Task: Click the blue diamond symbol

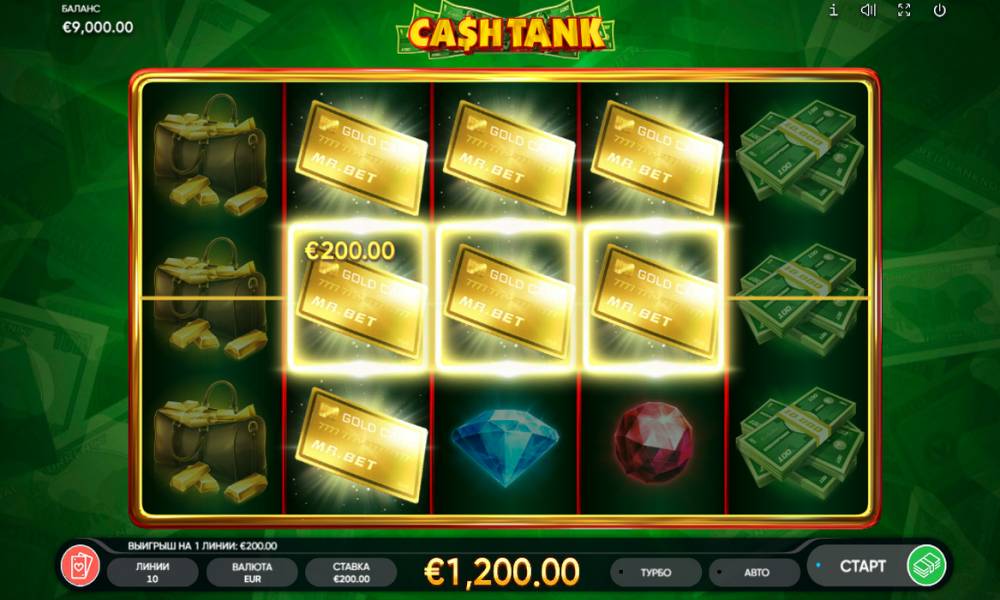Action: (x=505, y=446)
